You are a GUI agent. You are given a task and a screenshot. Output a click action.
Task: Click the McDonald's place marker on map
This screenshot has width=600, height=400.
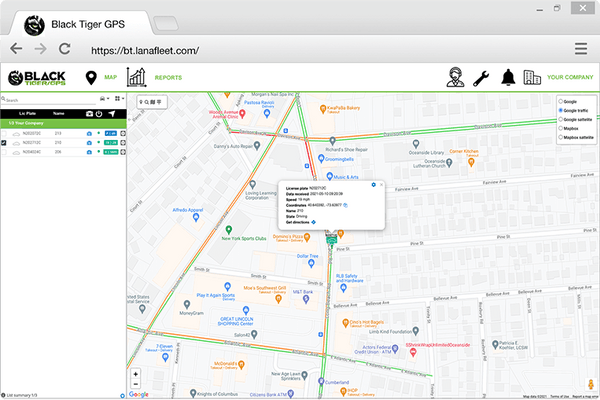241,365
